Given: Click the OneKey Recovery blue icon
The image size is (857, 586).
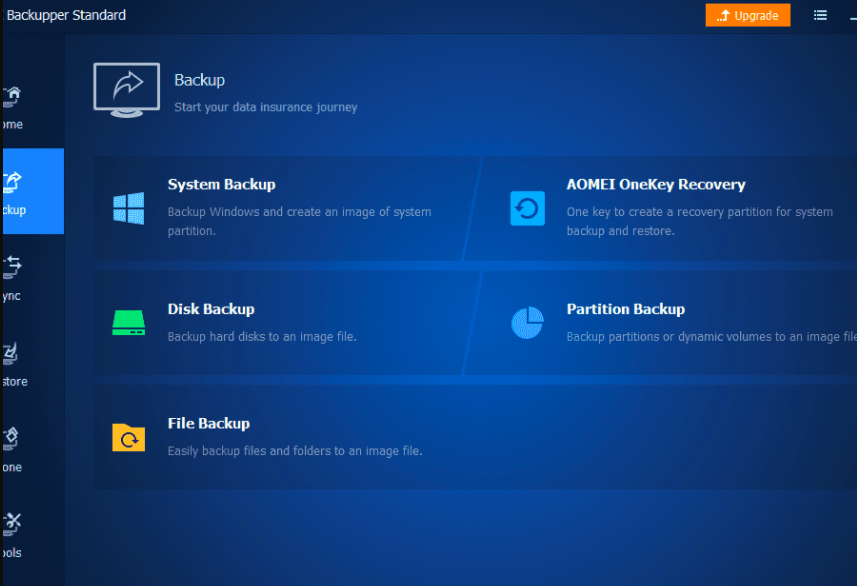Looking at the screenshot, I should coord(527,208).
